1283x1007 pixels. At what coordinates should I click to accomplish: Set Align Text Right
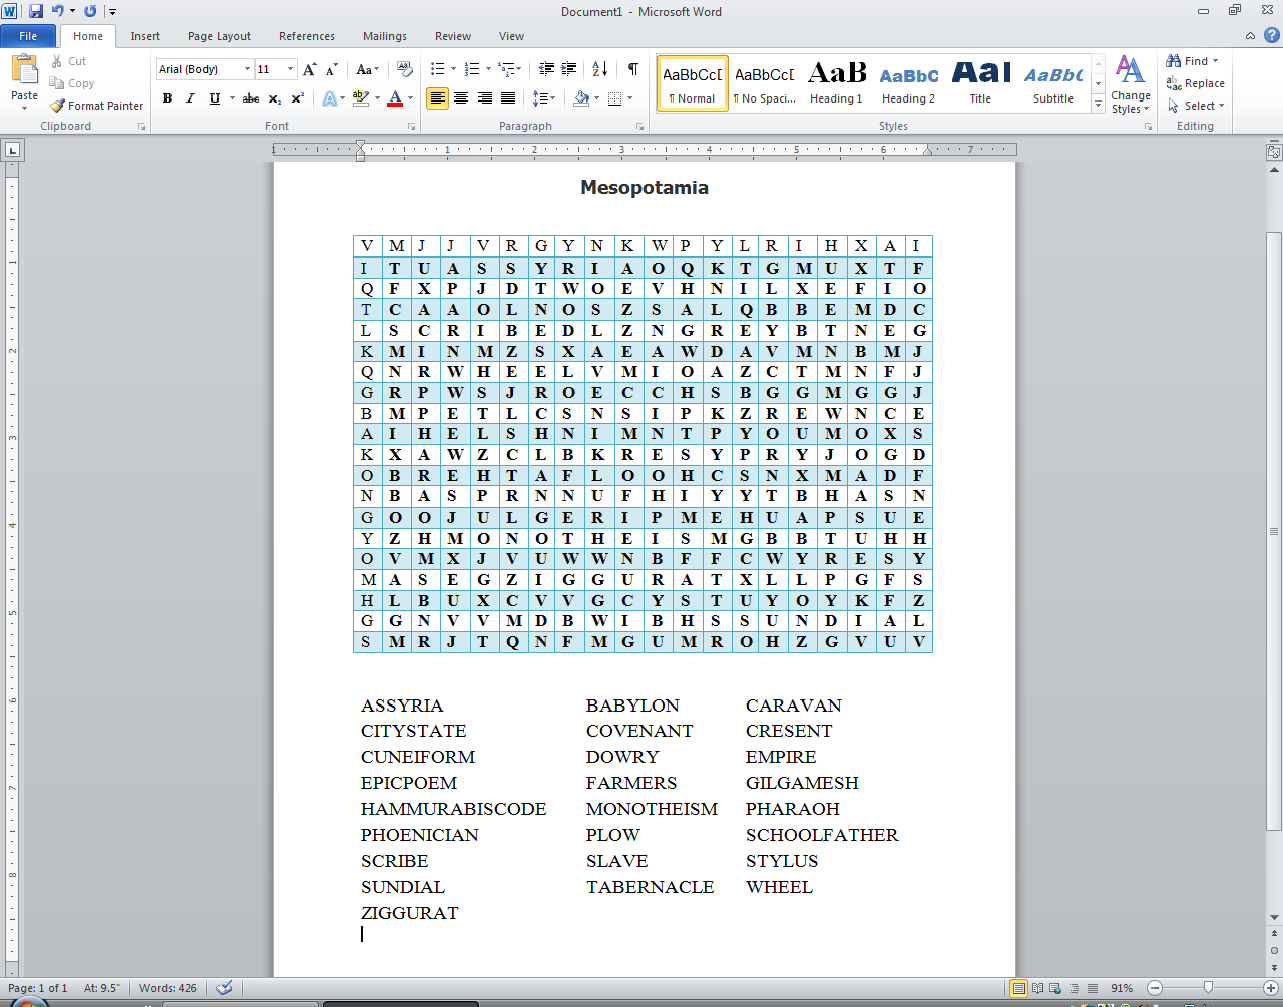pyautogui.click(x=485, y=98)
